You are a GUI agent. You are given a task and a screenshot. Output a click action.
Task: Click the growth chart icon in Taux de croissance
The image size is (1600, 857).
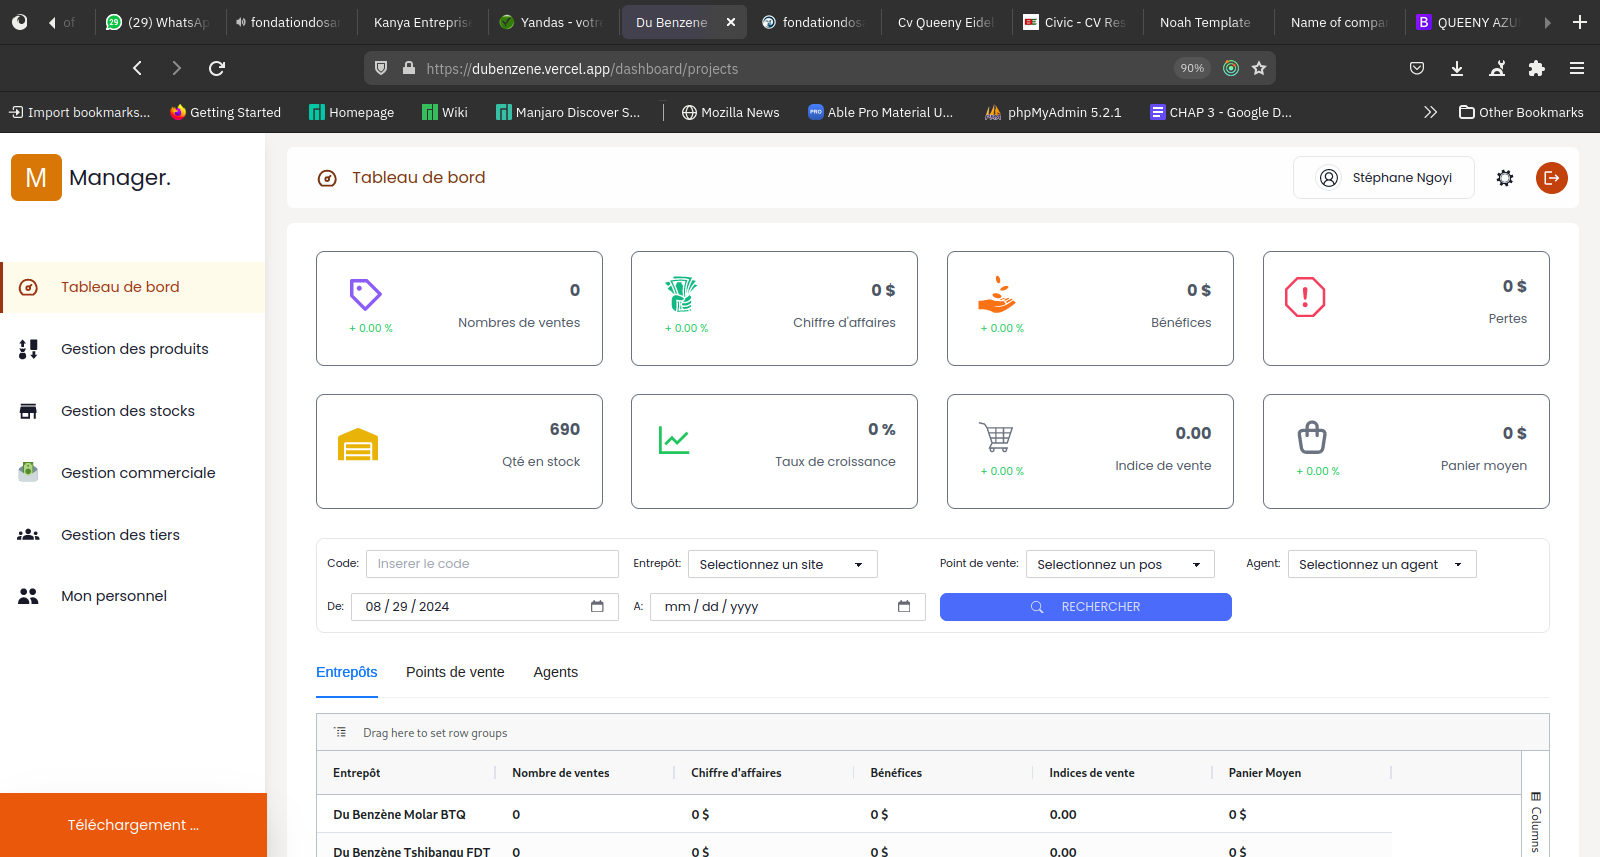pyautogui.click(x=674, y=440)
